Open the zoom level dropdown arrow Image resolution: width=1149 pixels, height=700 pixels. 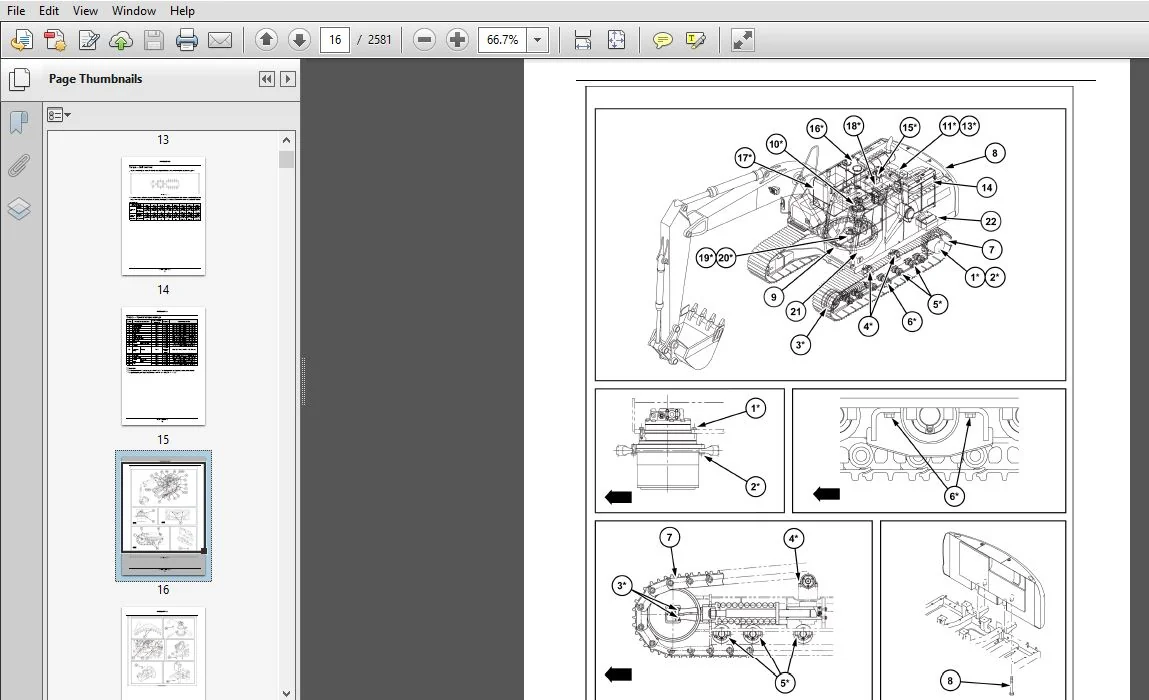(538, 40)
